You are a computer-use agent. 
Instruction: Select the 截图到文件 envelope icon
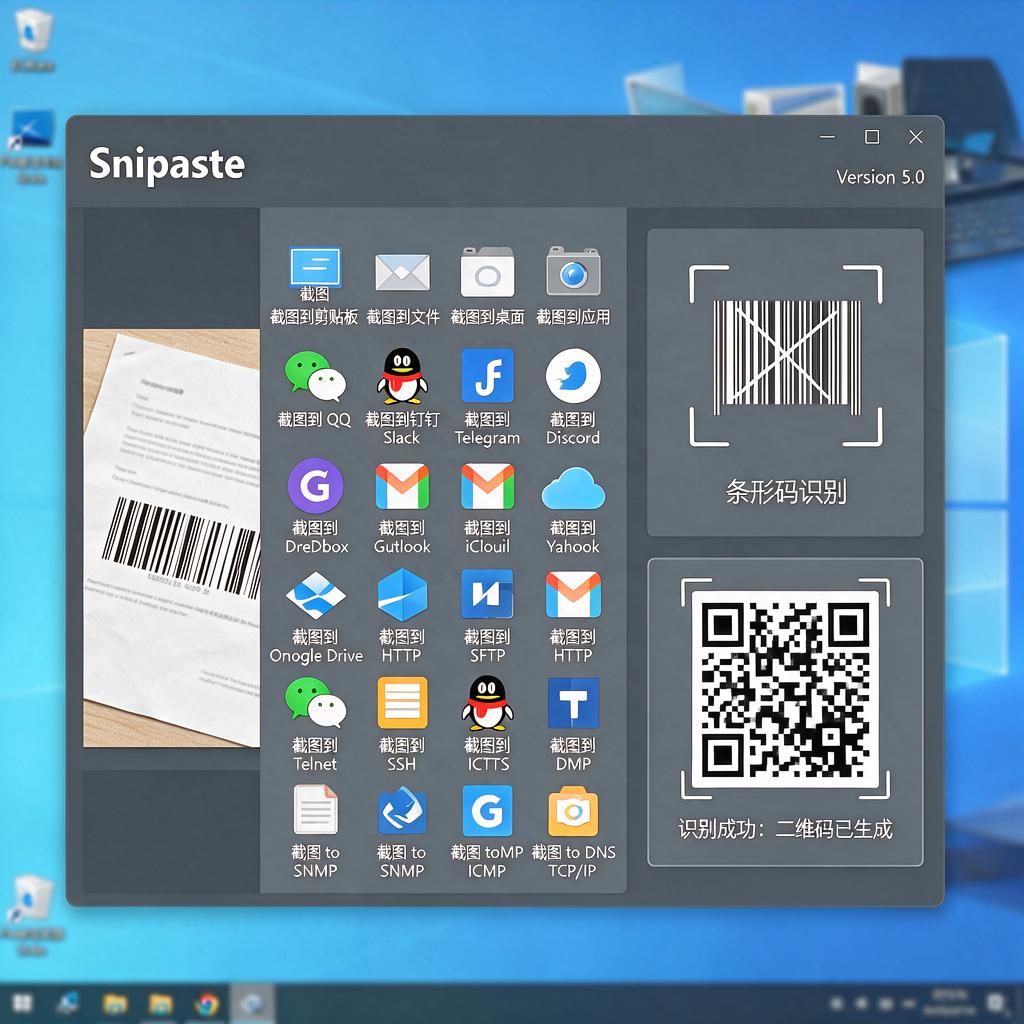pyautogui.click(x=402, y=272)
